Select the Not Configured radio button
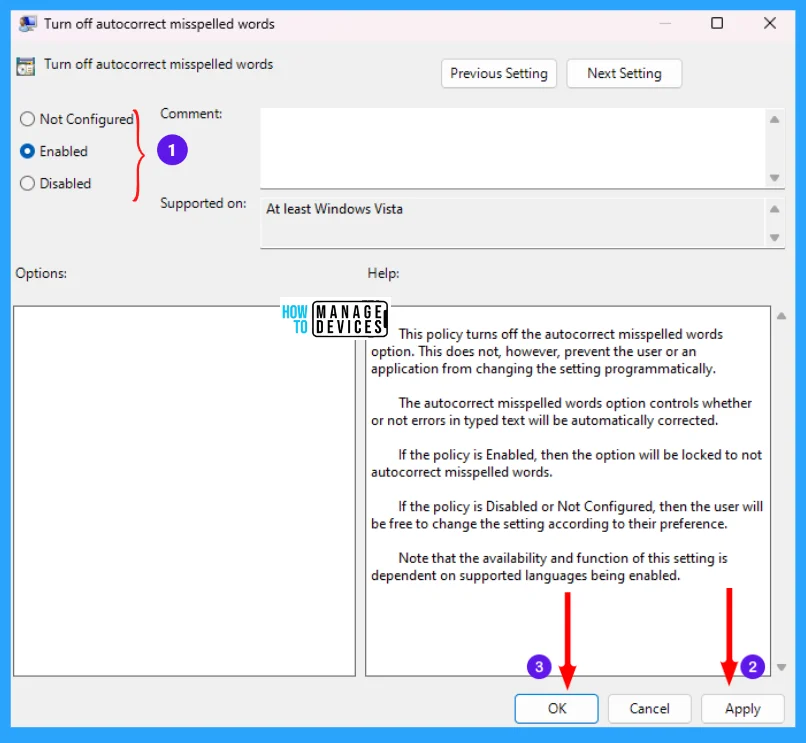The width and height of the screenshot is (806, 743). point(27,119)
